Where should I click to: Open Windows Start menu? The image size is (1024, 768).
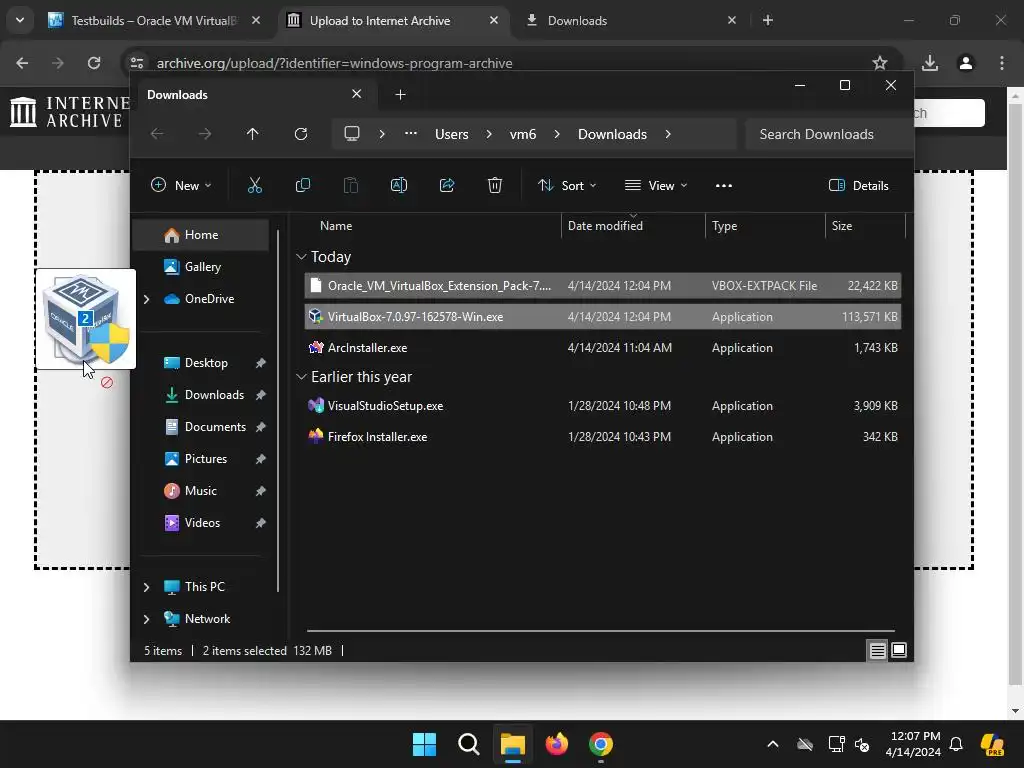(424, 744)
